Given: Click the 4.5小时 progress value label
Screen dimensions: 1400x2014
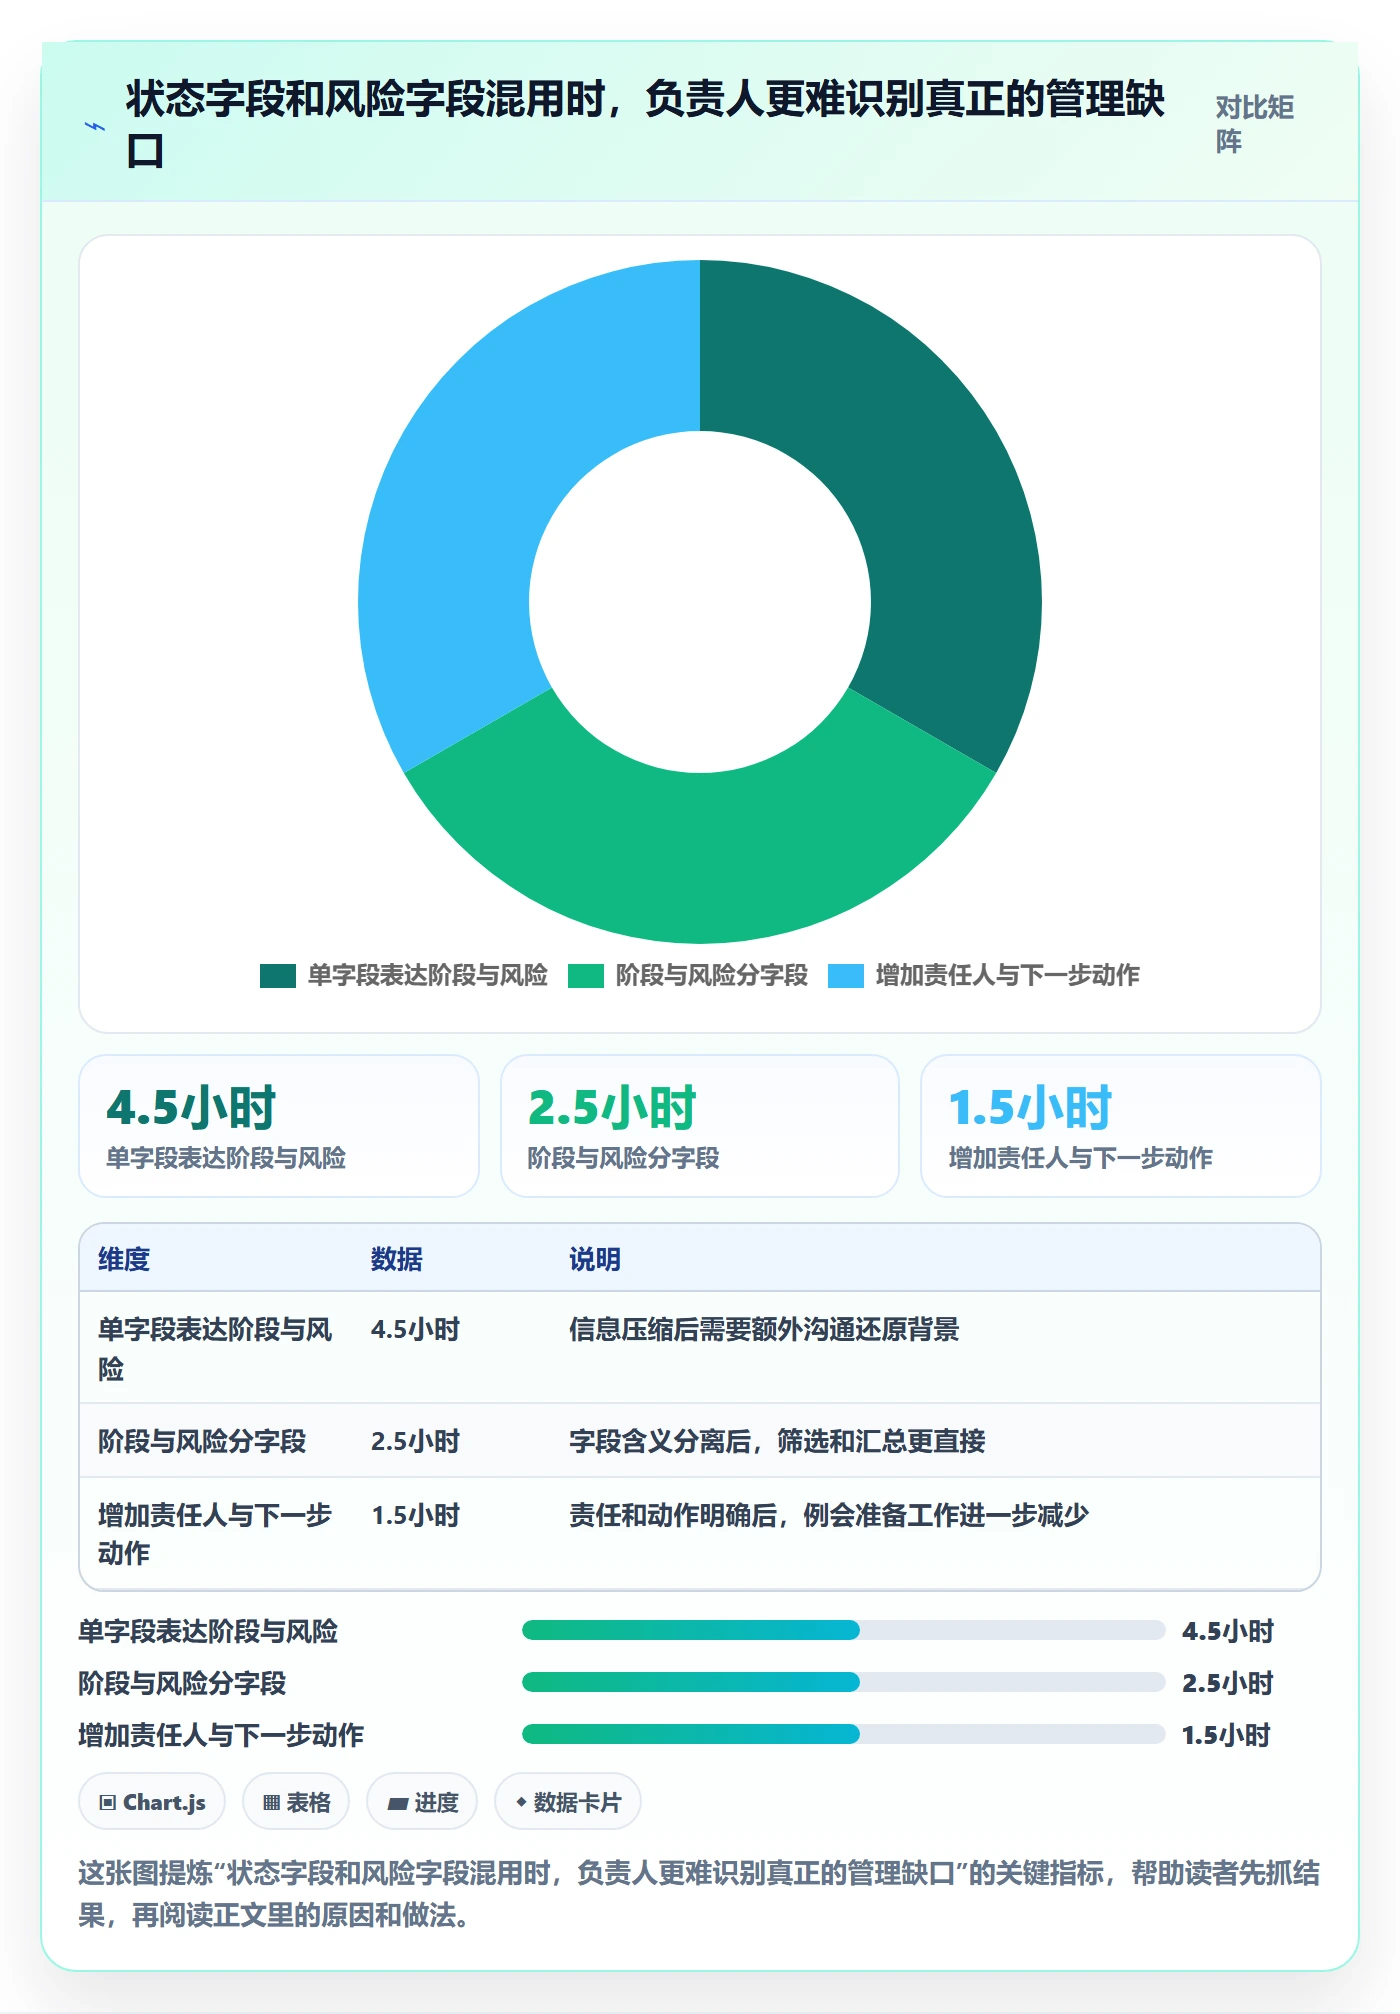Looking at the screenshot, I should coord(1228,1631).
